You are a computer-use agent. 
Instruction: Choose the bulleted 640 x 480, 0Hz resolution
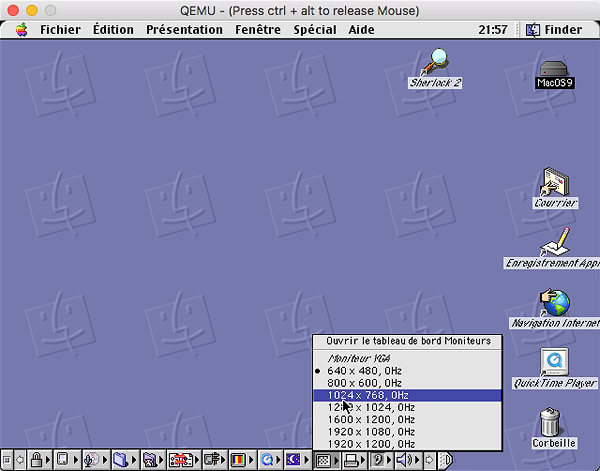pyautogui.click(x=407, y=371)
